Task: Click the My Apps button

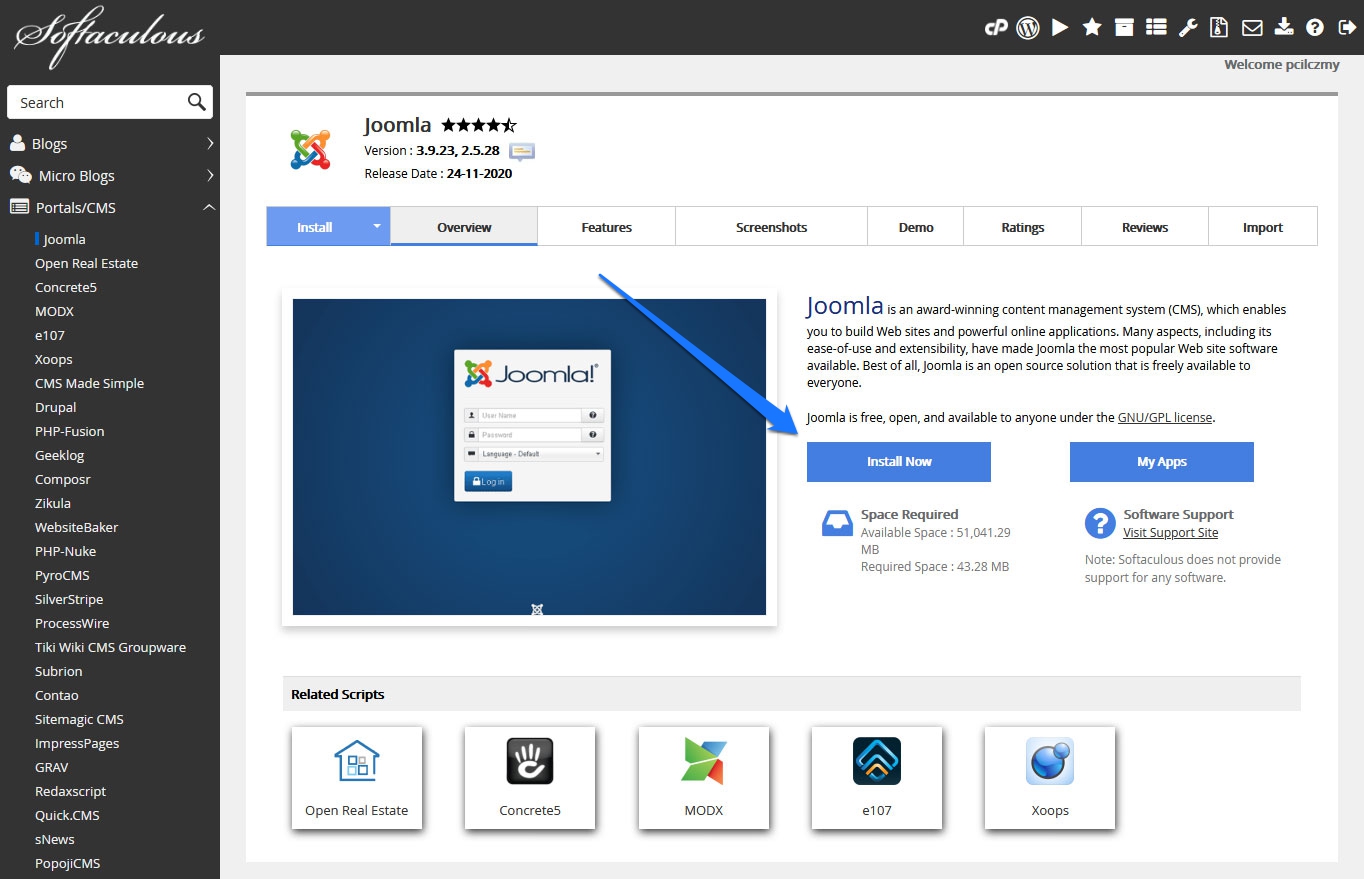Action: 1162,462
